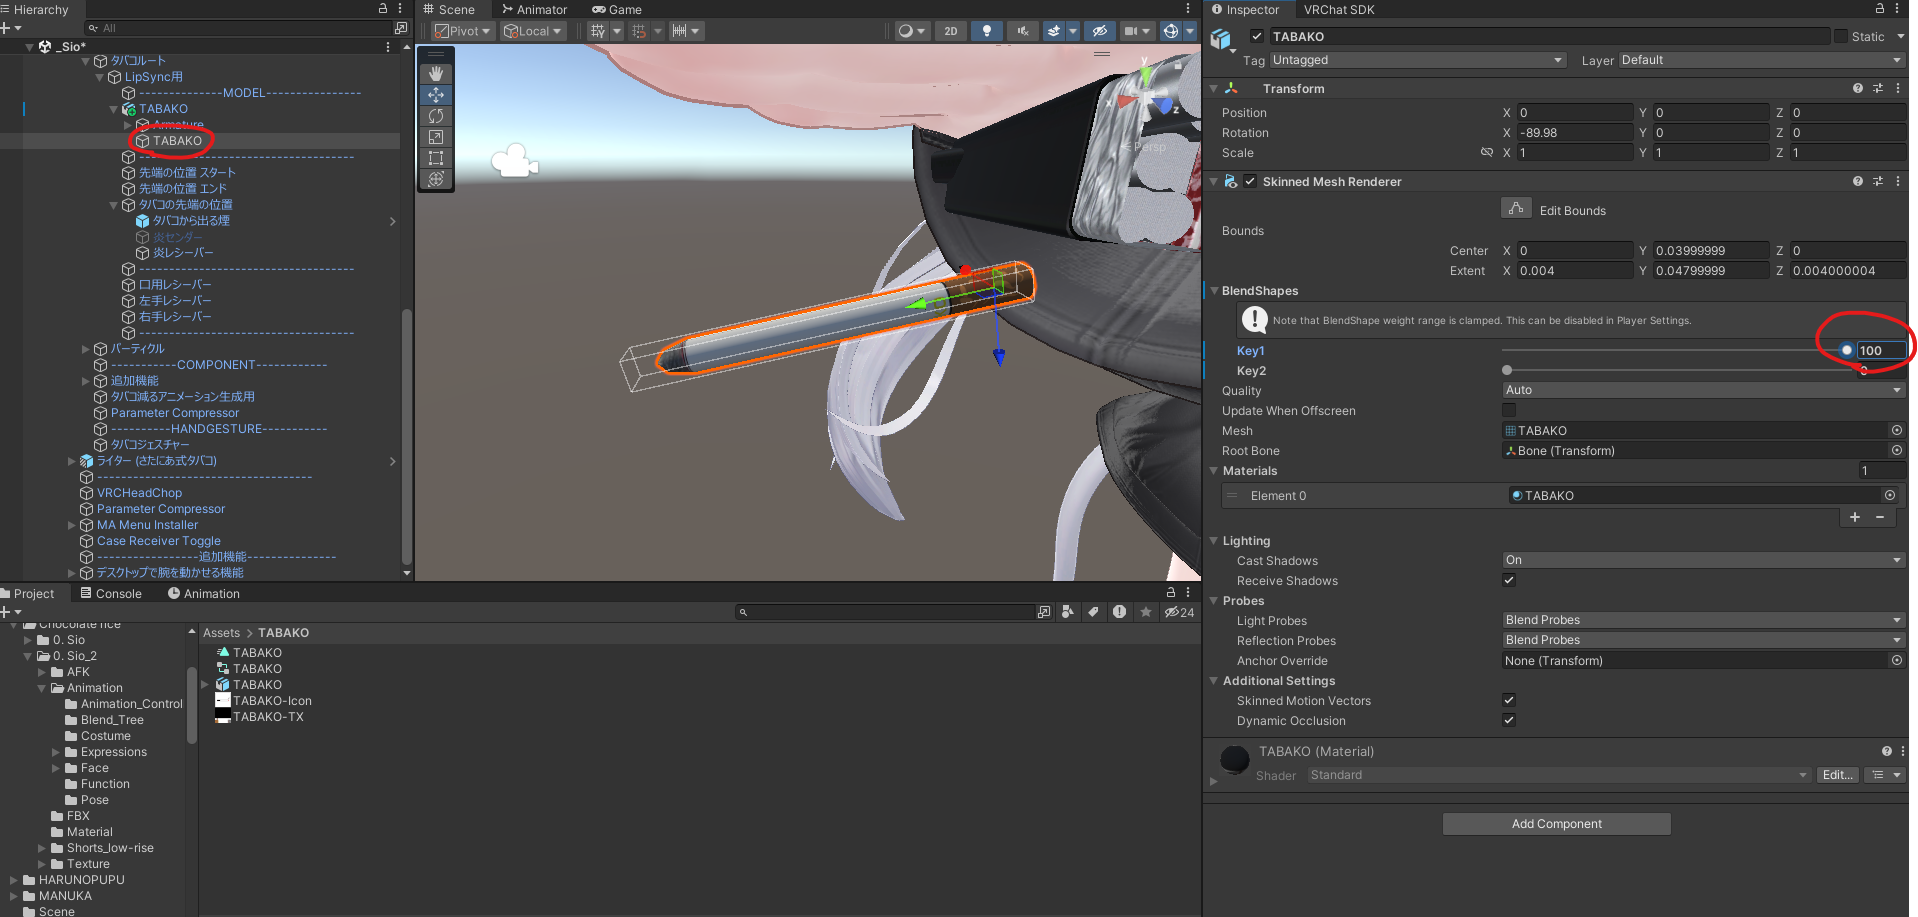
Task: Add a material slot with plus
Action: click(1854, 517)
